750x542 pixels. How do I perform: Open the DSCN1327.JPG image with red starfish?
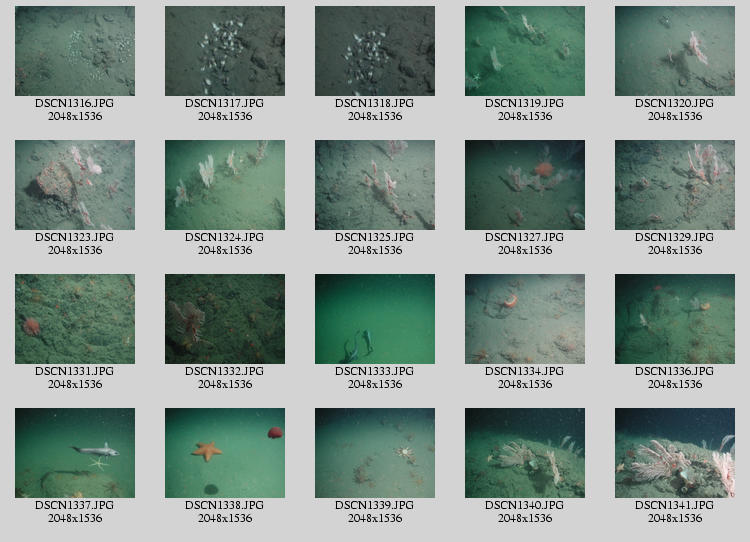pos(525,185)
